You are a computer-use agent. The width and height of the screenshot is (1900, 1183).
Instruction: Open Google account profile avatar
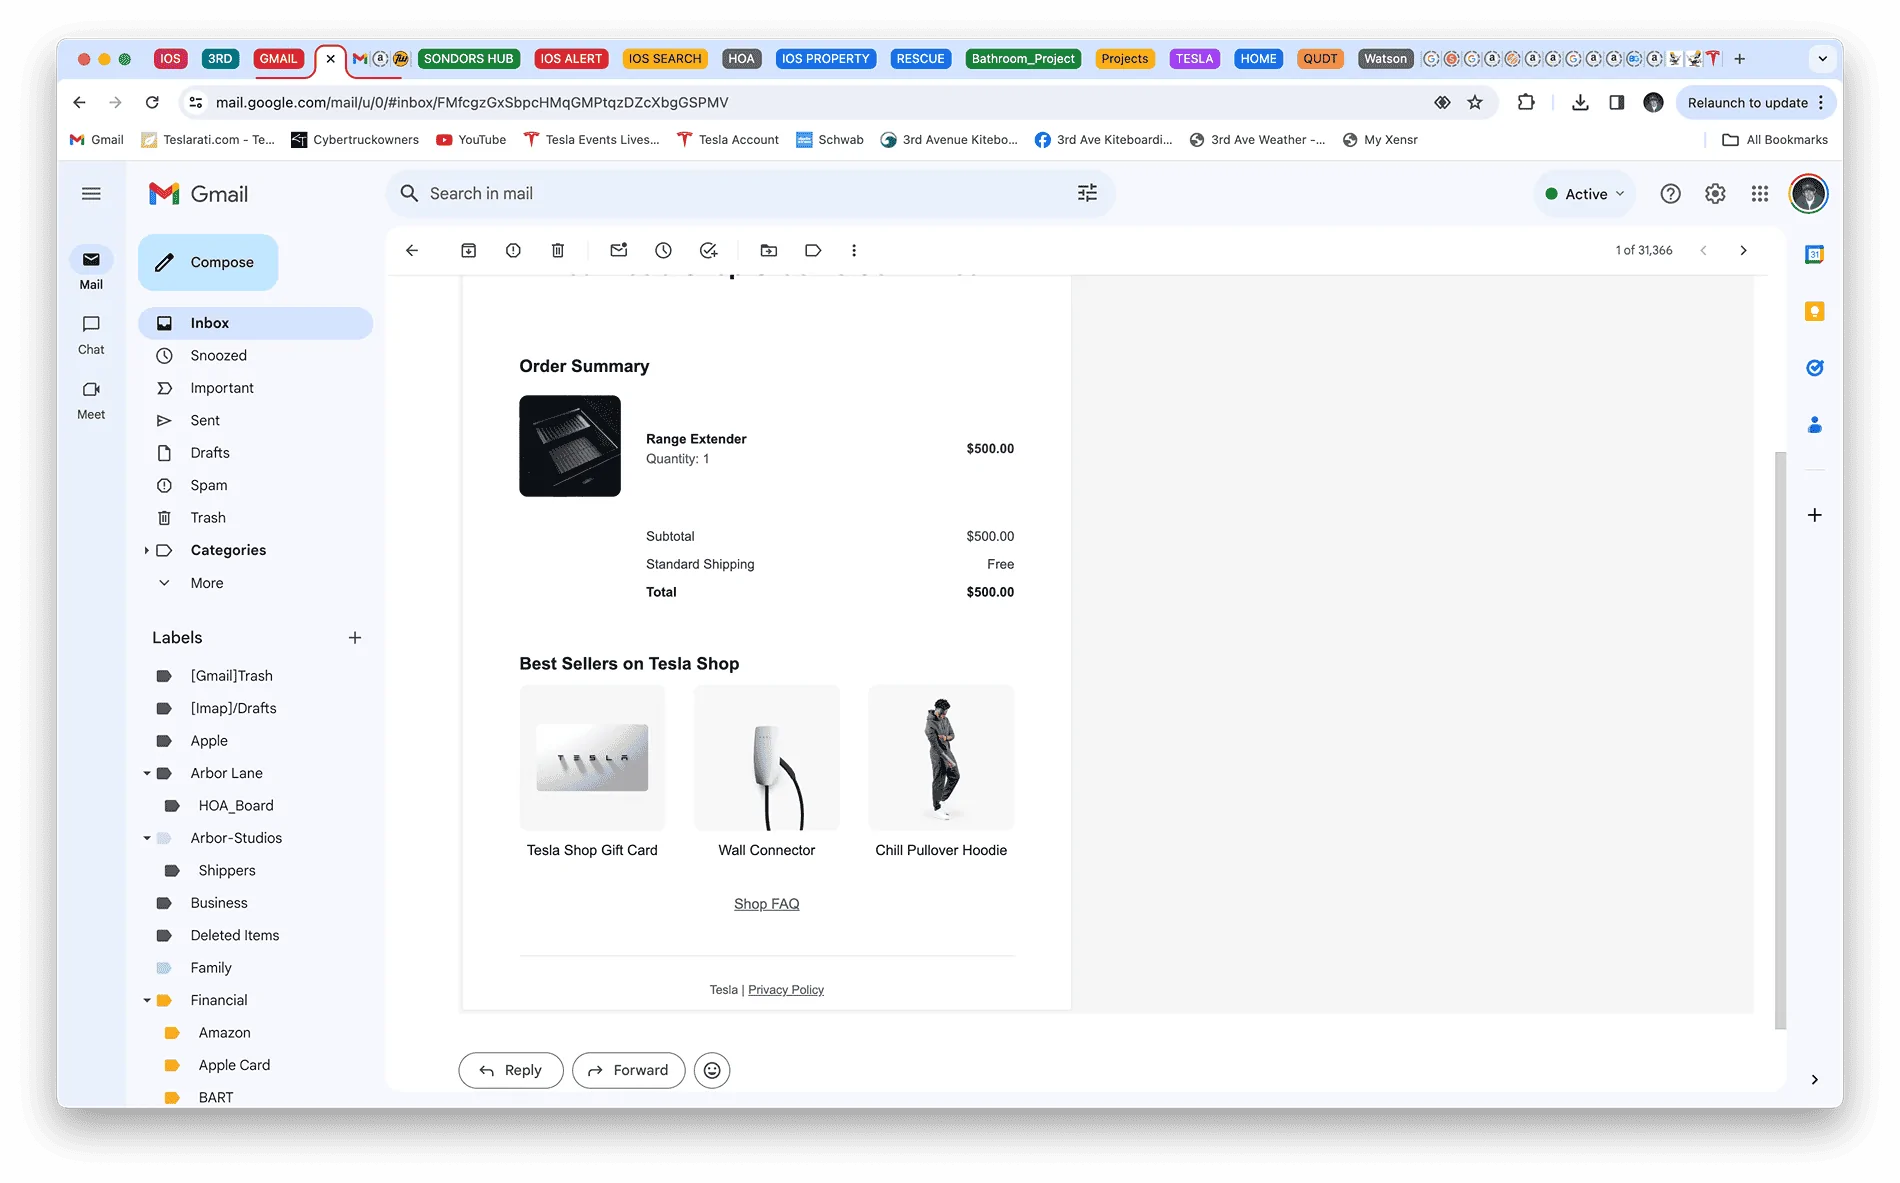[x=1808, y=194]
